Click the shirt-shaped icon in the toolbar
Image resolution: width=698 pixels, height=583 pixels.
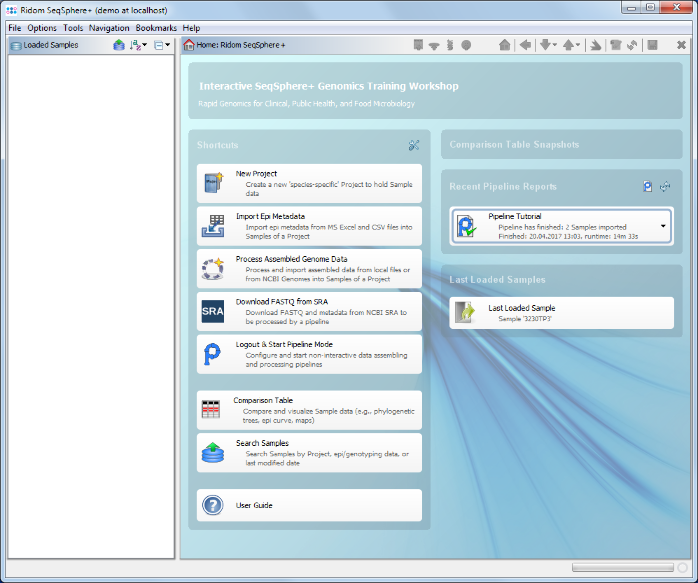(x=616, y=45)
